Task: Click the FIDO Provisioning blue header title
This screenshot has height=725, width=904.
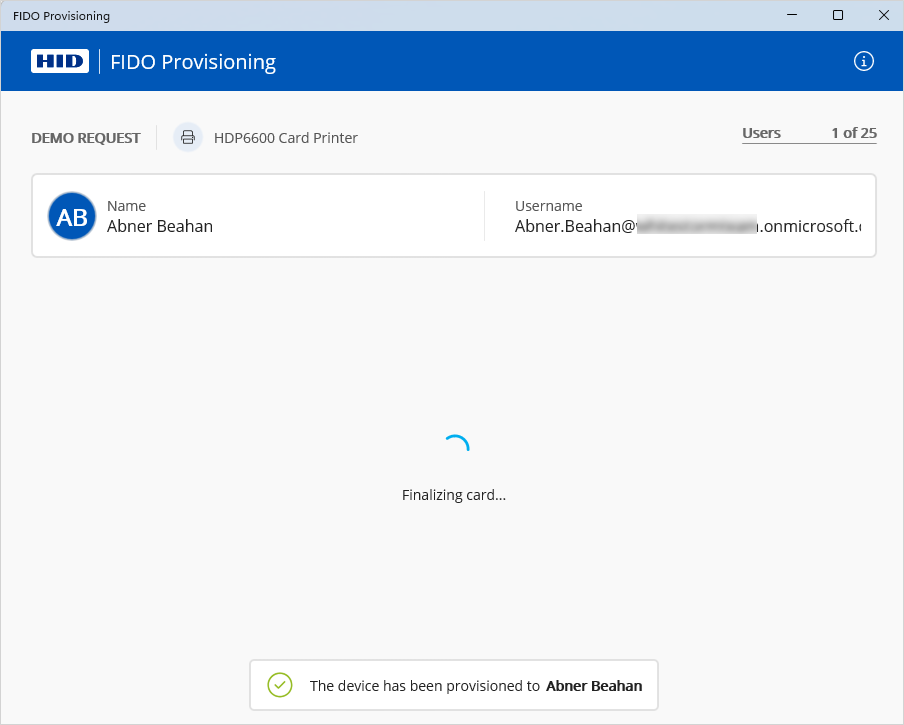Action: point(193,62)
